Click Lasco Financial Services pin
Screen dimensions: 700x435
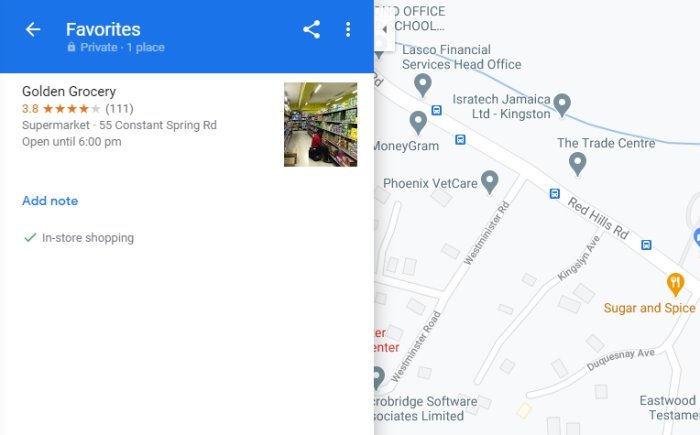coord(422,84)
